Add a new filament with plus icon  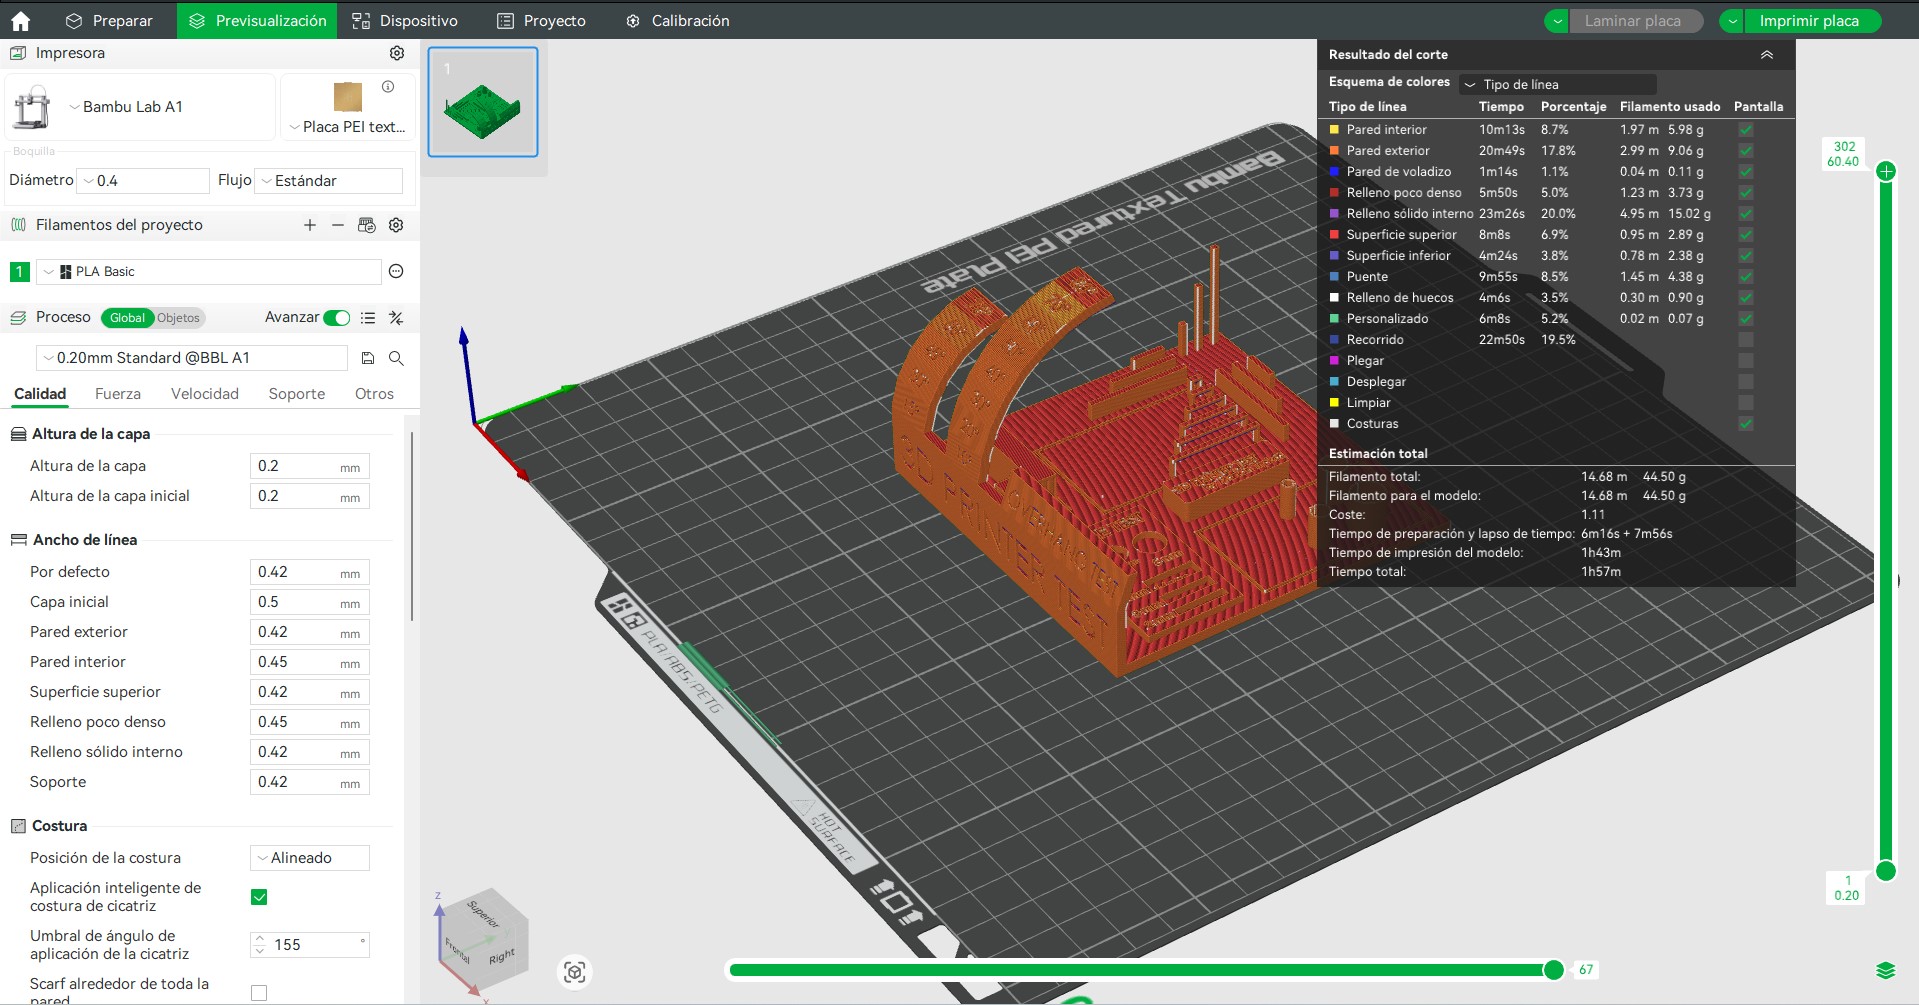310,225
